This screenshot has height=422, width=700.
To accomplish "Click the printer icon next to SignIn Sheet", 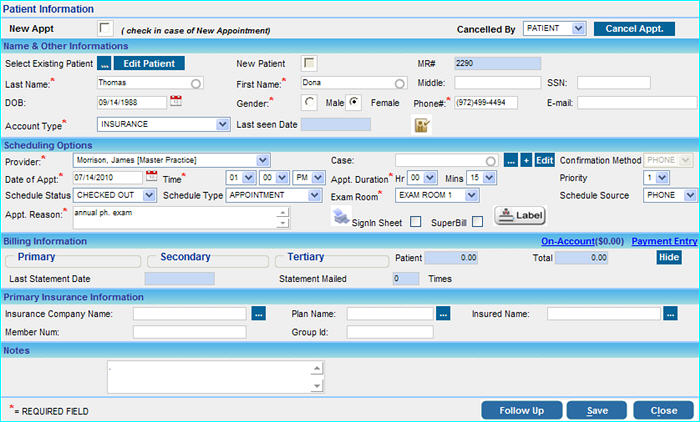I will tap(342, 217).
